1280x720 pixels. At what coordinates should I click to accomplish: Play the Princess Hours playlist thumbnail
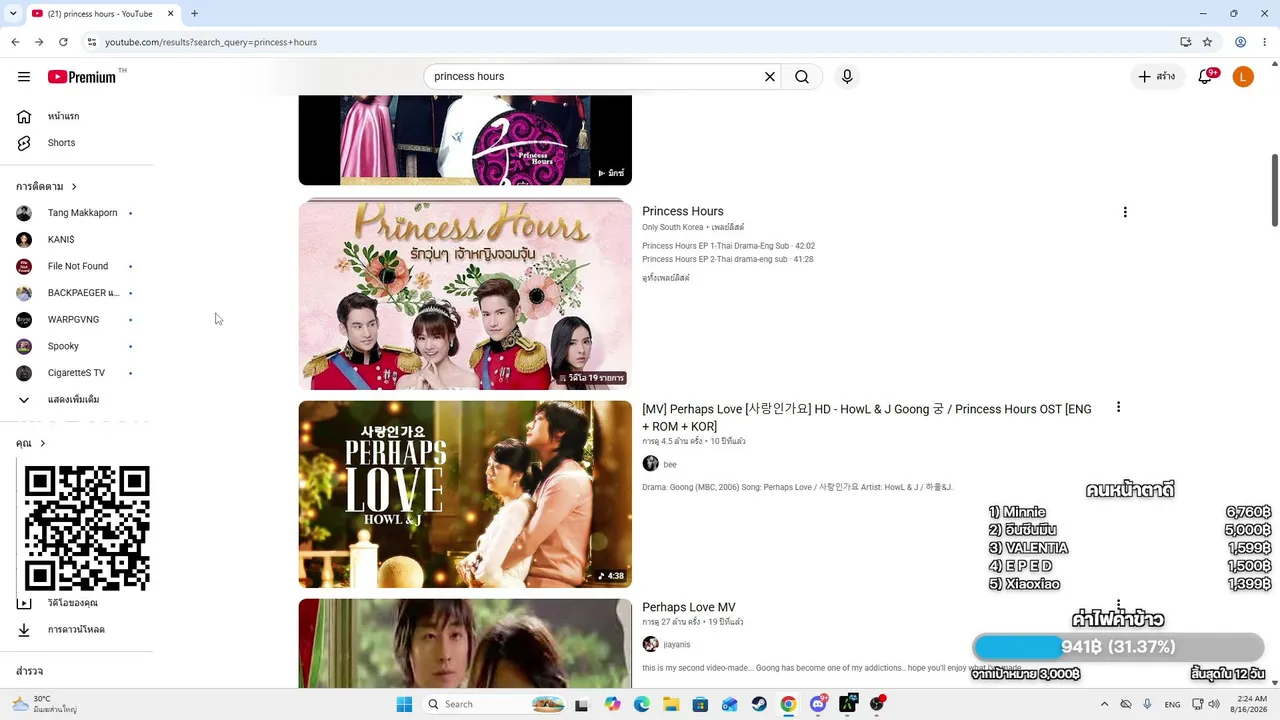pos(465,295)
